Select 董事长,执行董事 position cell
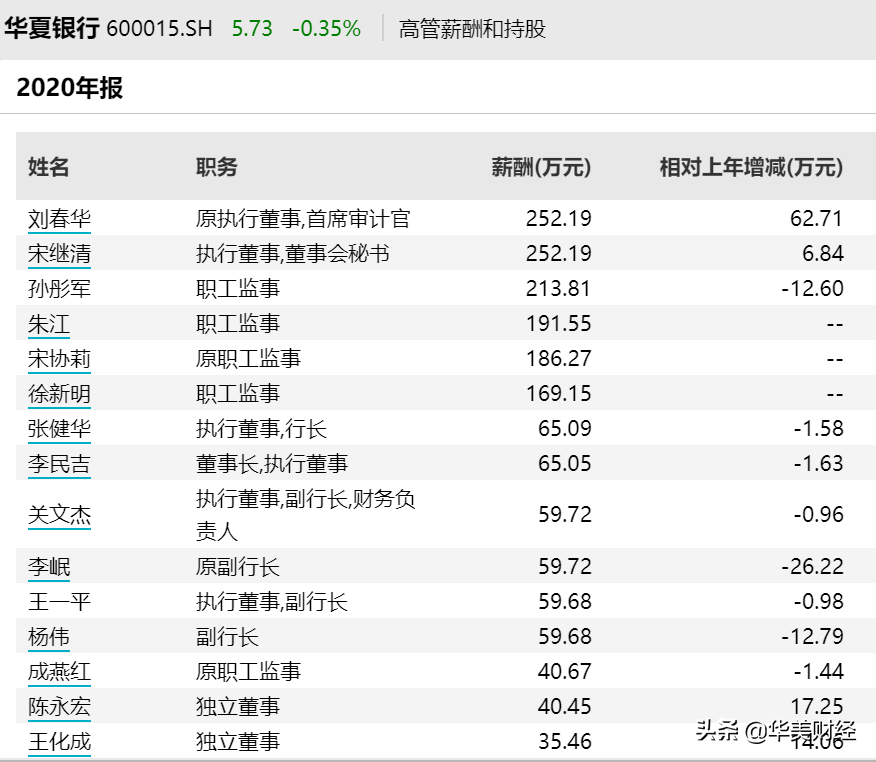The height and width of the screenshot is (762, 876). (272, 464)
